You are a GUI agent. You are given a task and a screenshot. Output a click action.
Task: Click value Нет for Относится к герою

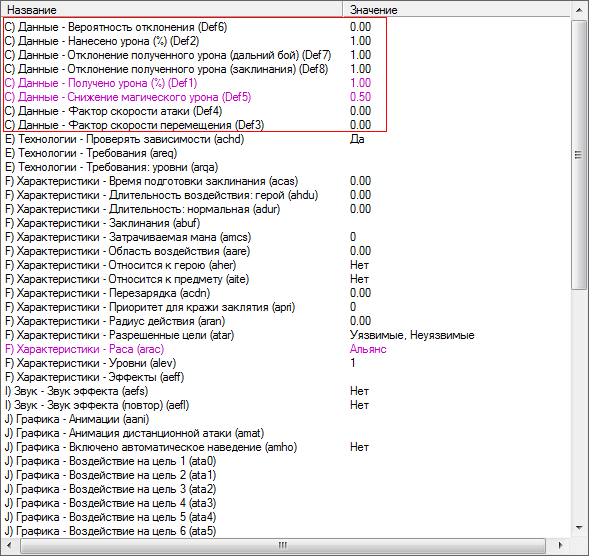(359, 265)
